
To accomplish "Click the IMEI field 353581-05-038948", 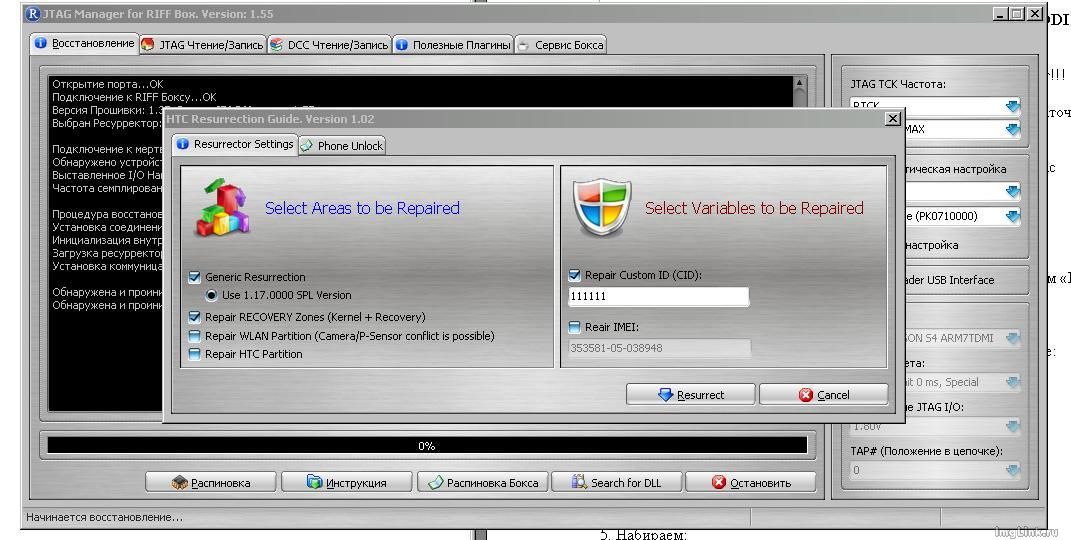I will (658, 348).
